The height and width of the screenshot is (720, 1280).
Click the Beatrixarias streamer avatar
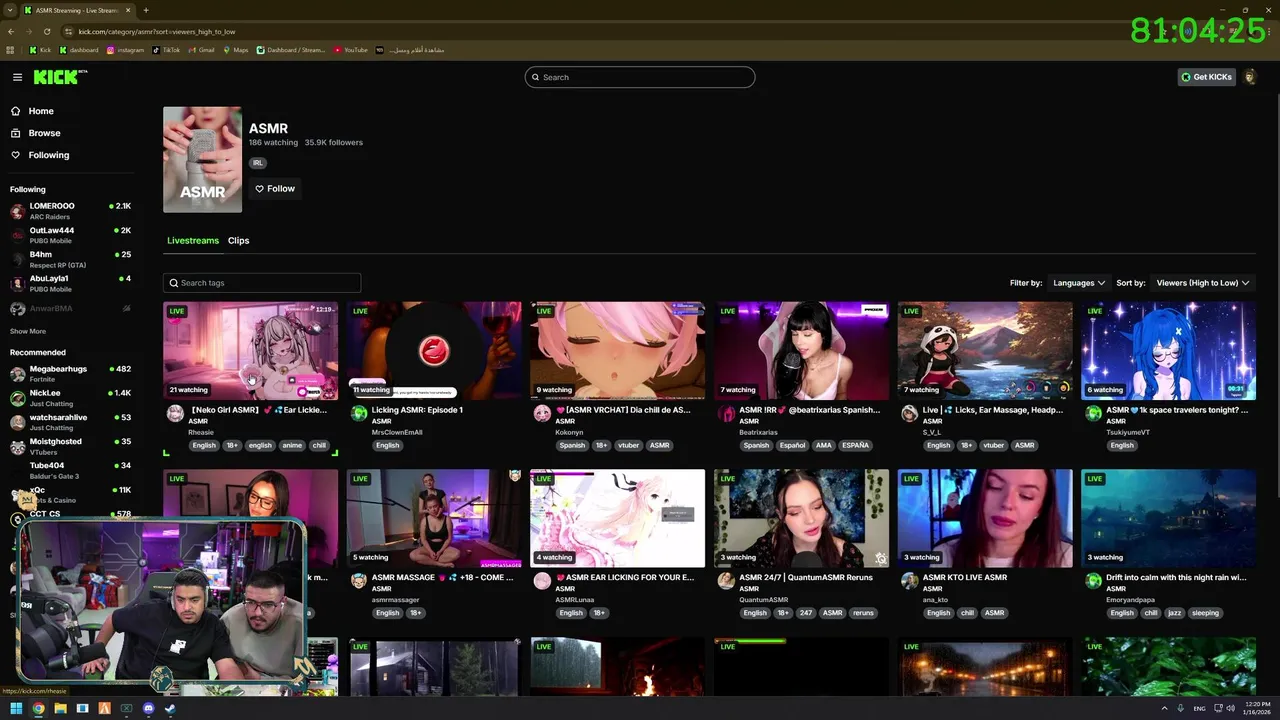[726, 413]
